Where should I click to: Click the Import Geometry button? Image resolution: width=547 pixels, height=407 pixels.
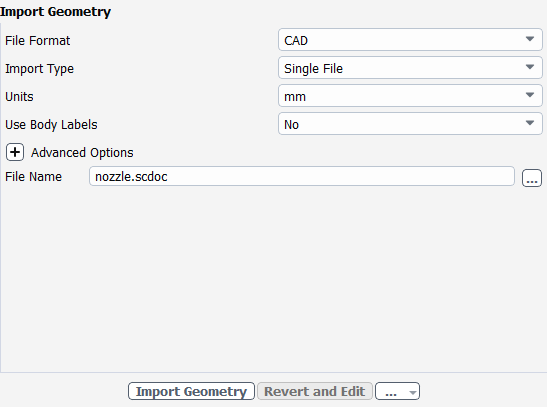pos(191,391)
